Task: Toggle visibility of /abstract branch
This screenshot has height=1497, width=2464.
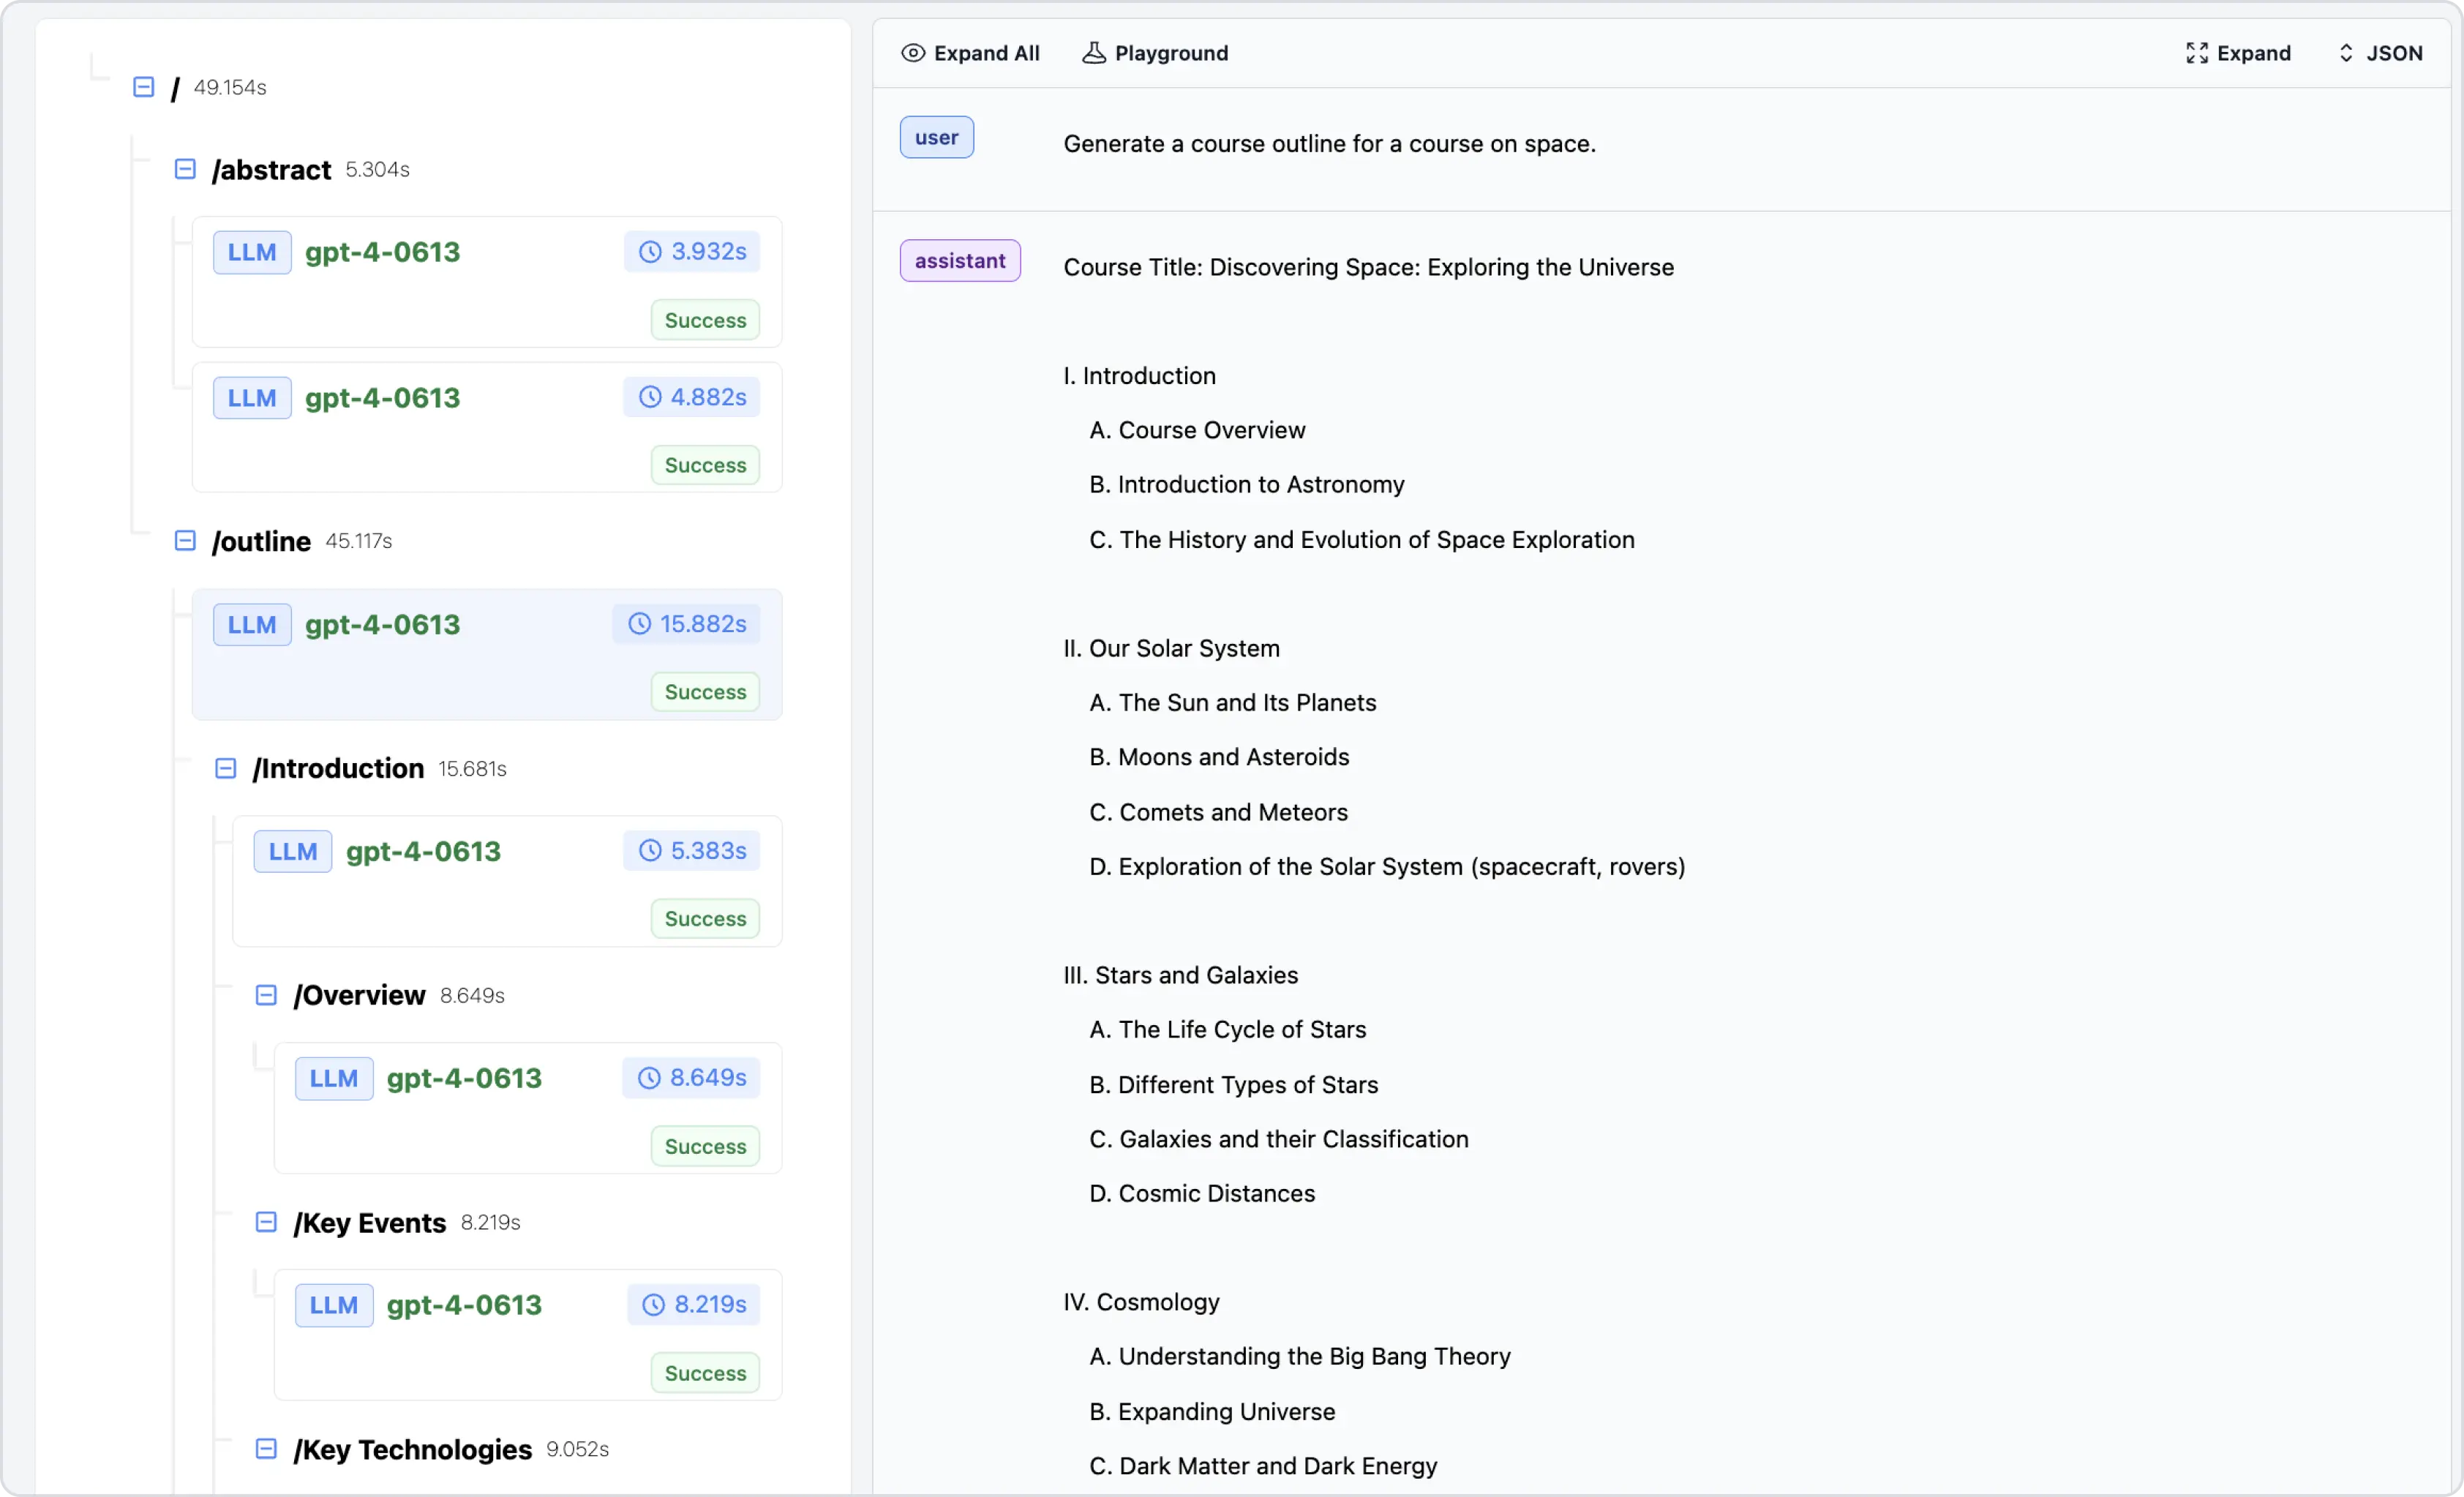Action: tap(185, 169)
